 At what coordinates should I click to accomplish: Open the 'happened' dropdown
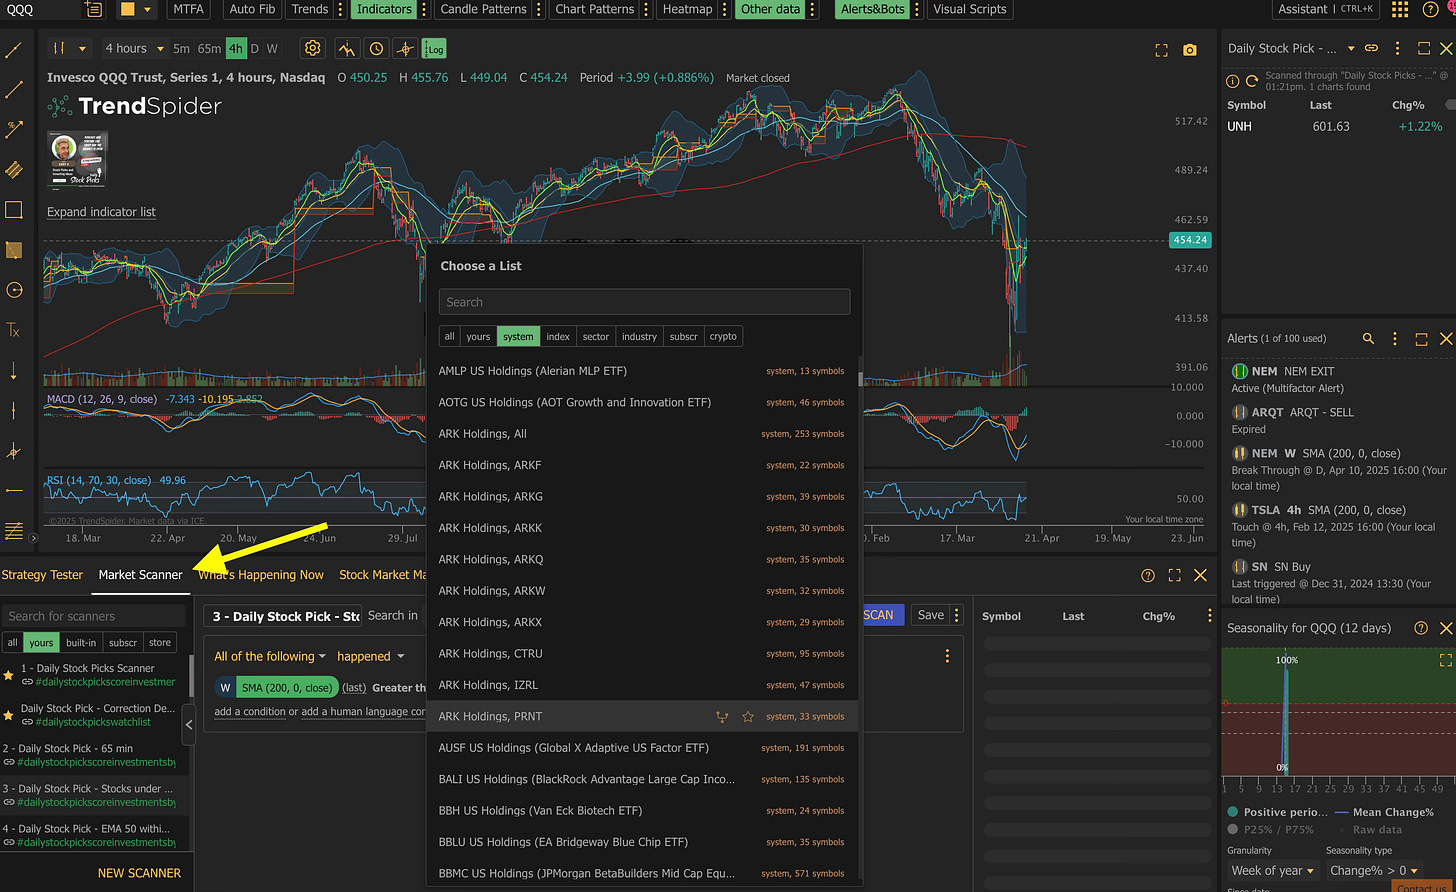pyautogui.click(x=370, y=657)
